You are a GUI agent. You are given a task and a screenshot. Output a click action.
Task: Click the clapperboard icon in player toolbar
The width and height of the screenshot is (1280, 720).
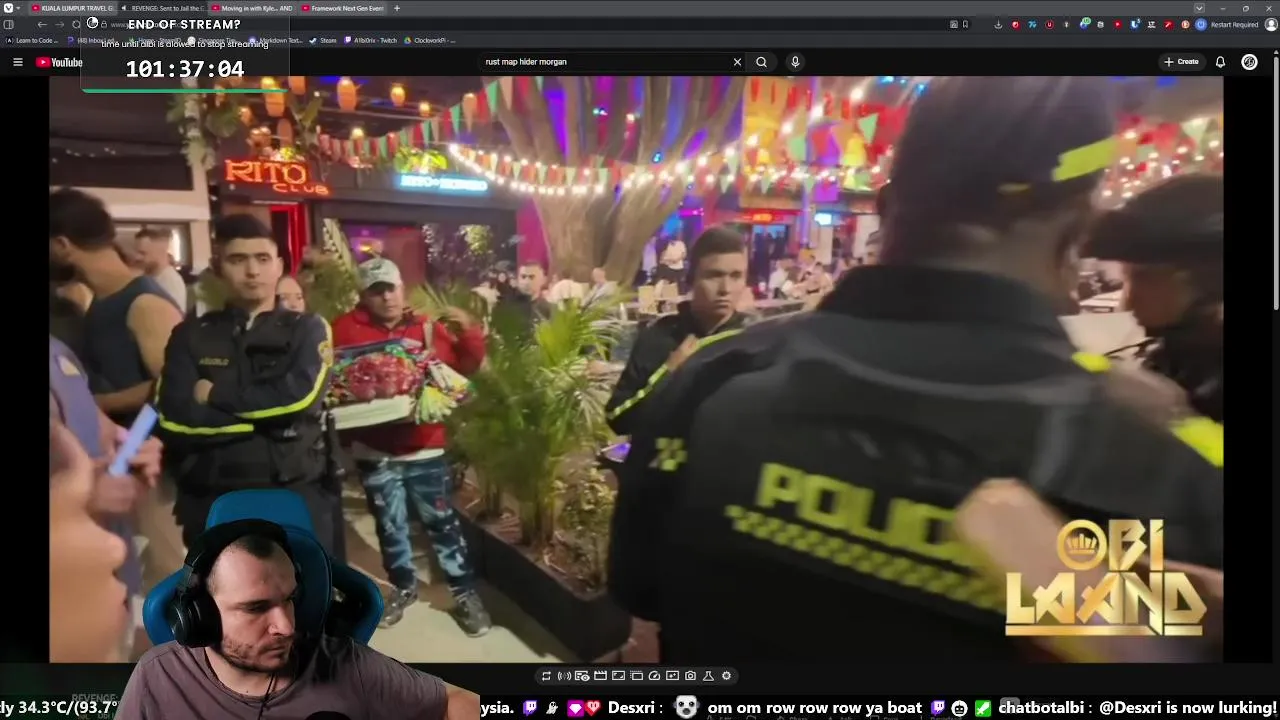[600, 676]
